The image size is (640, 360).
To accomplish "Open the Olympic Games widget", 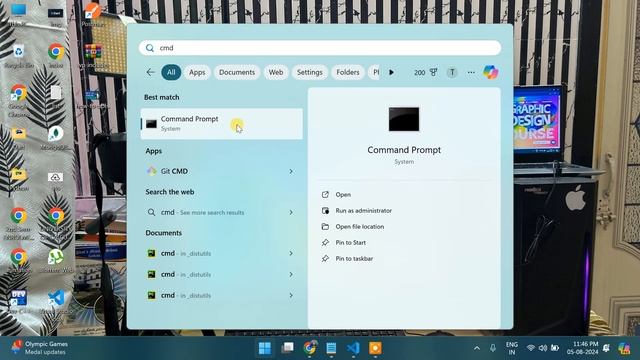I will [x=39, y=348].
